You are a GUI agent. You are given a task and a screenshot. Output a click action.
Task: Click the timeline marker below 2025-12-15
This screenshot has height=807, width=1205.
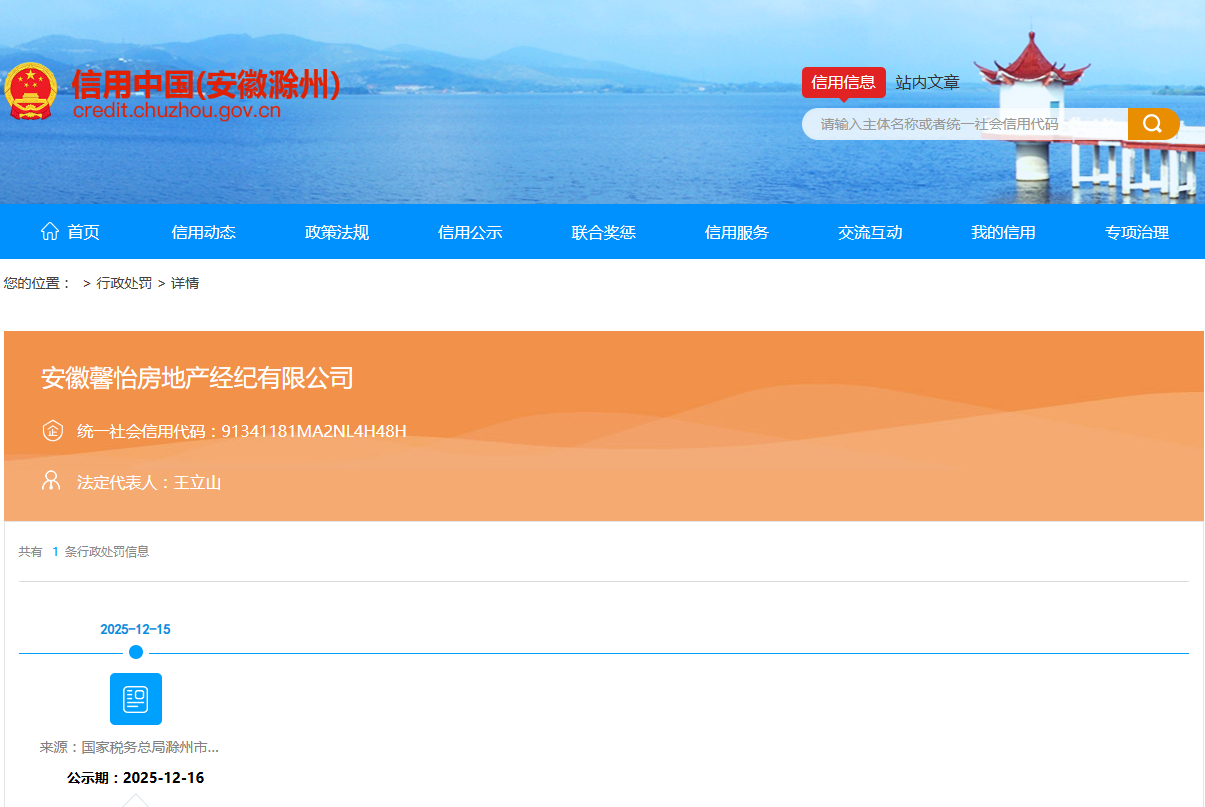135,652
